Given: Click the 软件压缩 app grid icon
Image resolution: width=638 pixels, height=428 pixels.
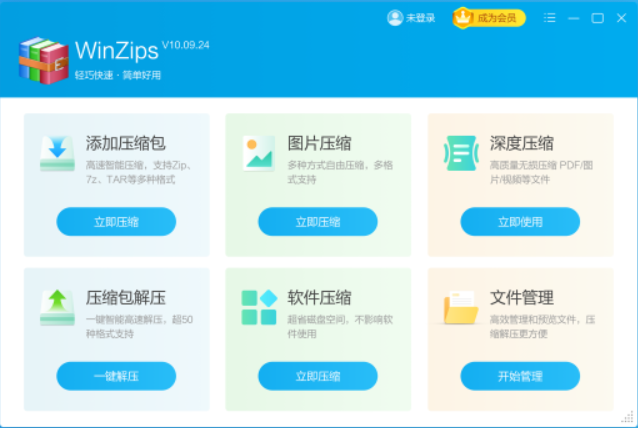Looking at the screenshot, I should pyautogui.click(x=259, y=307).
